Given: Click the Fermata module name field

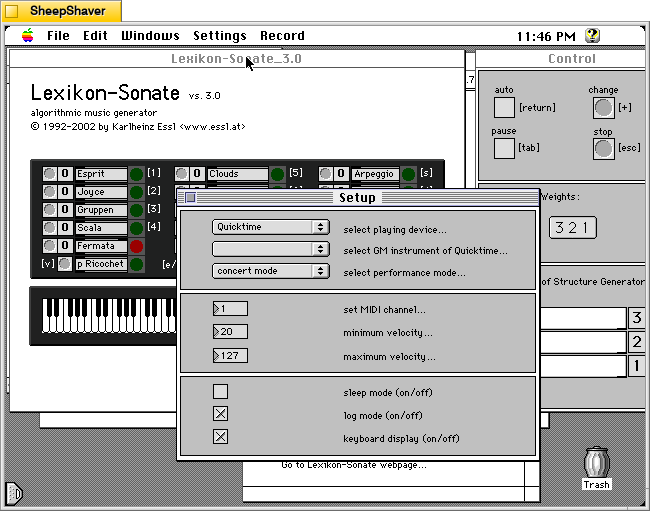Looking at the screenshot, I should [101, 246].
